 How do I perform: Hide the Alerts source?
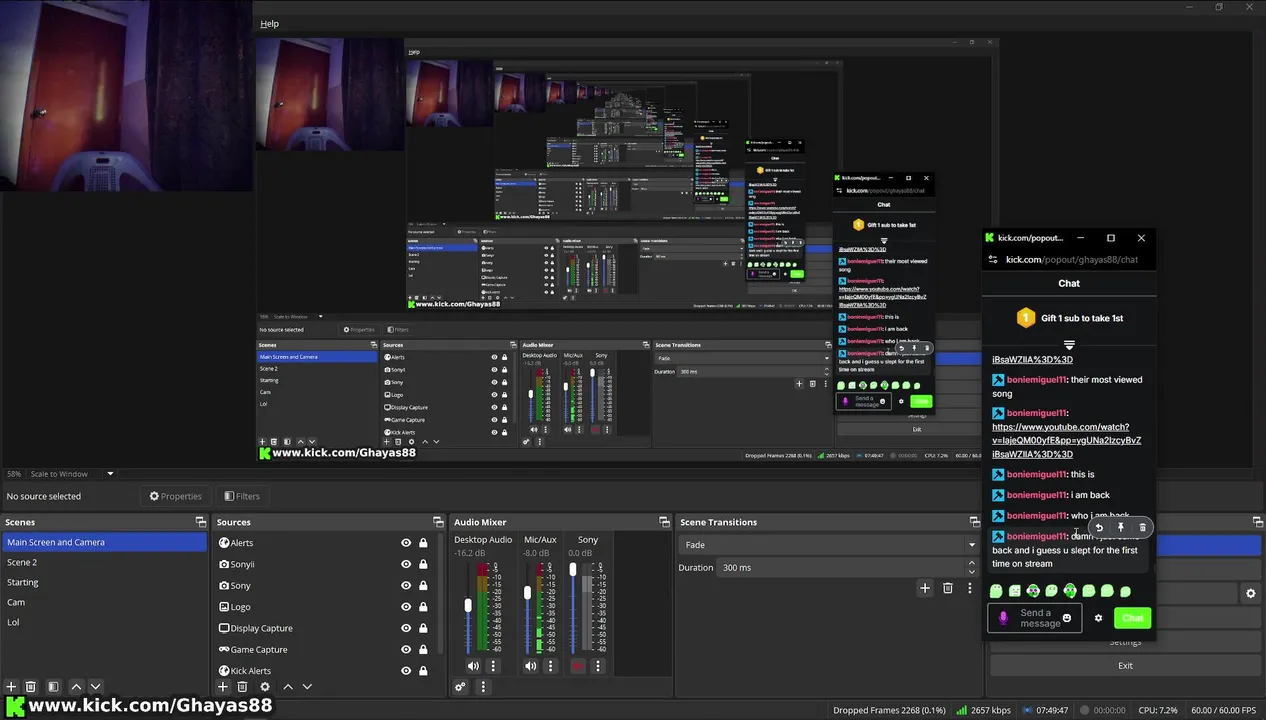[406, 543]
